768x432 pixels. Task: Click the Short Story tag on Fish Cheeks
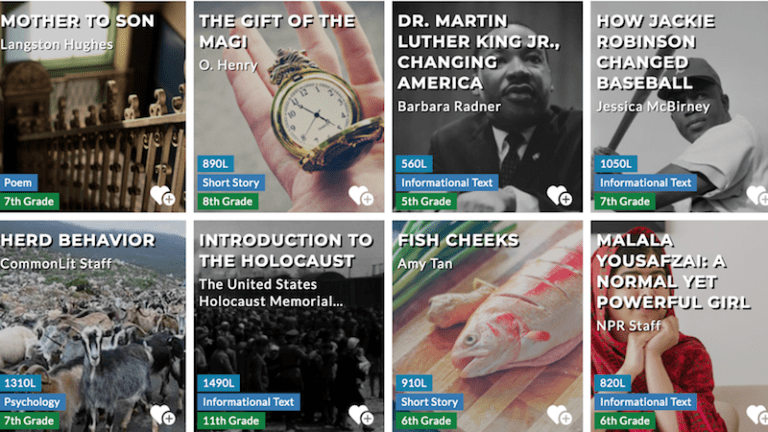tap(430, 402)
